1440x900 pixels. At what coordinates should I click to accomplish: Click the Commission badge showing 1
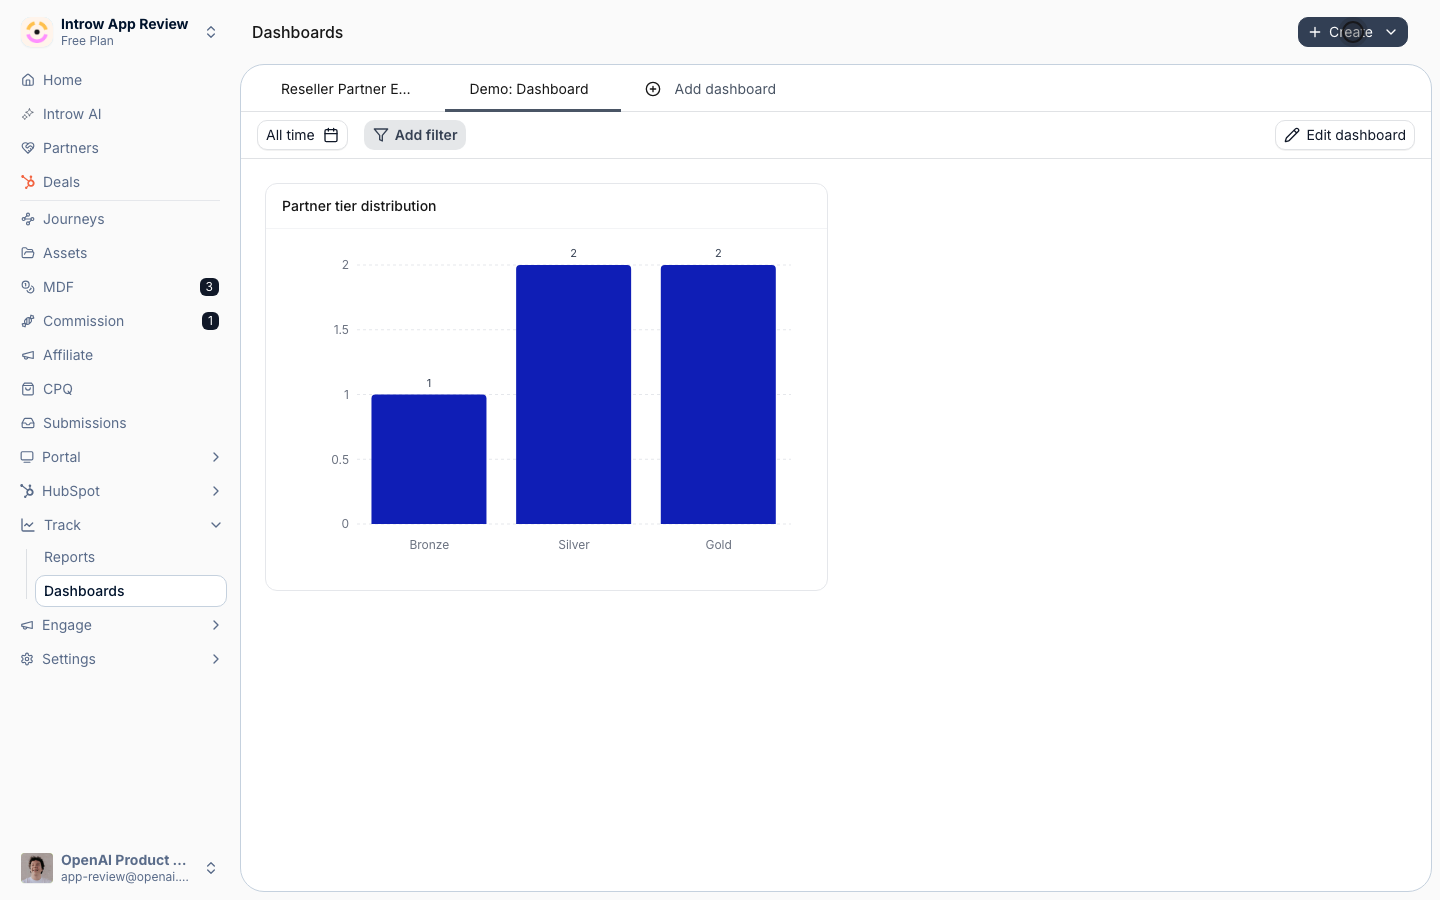coord(210,321)
